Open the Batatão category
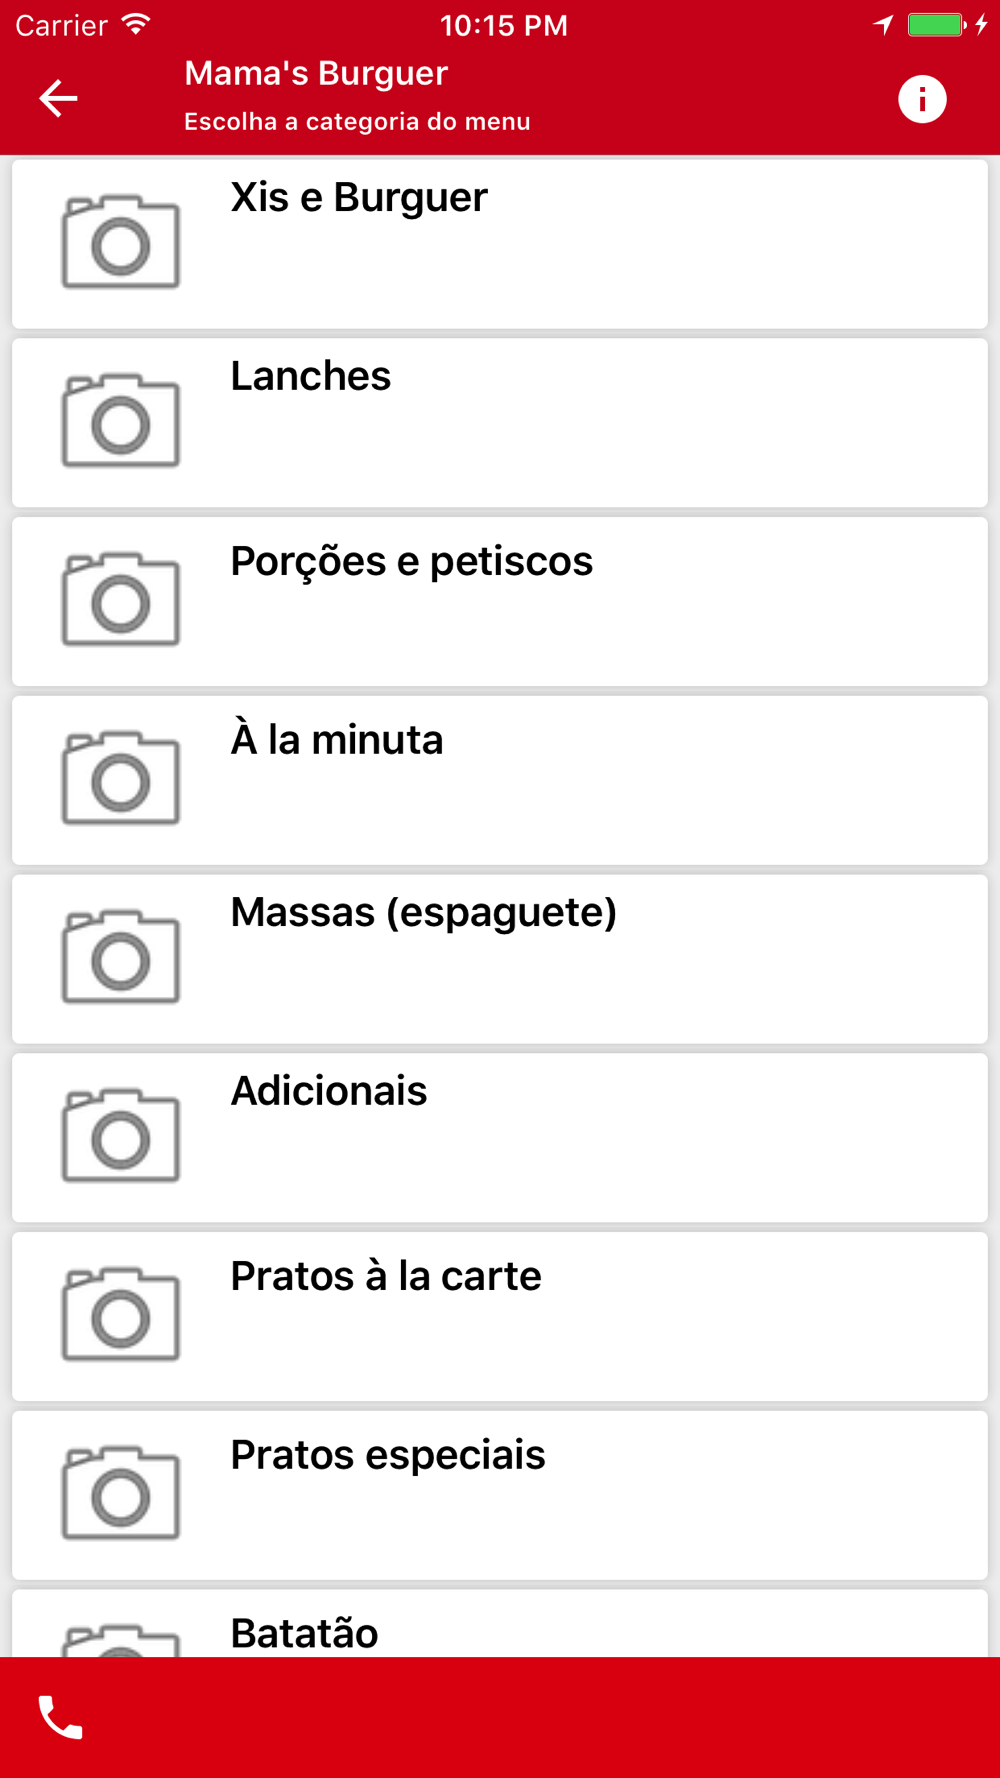Viewport: 1000px width, 1778px height. pyautogui.click(x=305, y=1633)
